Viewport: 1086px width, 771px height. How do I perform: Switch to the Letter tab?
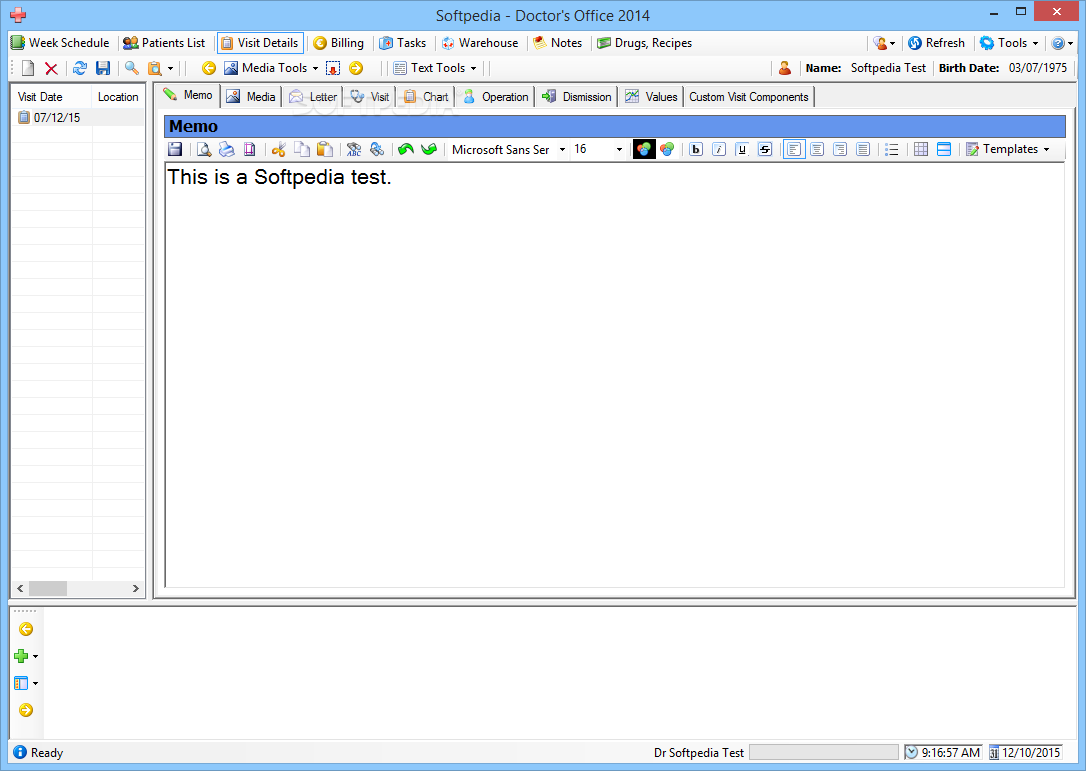coord(313,97)
